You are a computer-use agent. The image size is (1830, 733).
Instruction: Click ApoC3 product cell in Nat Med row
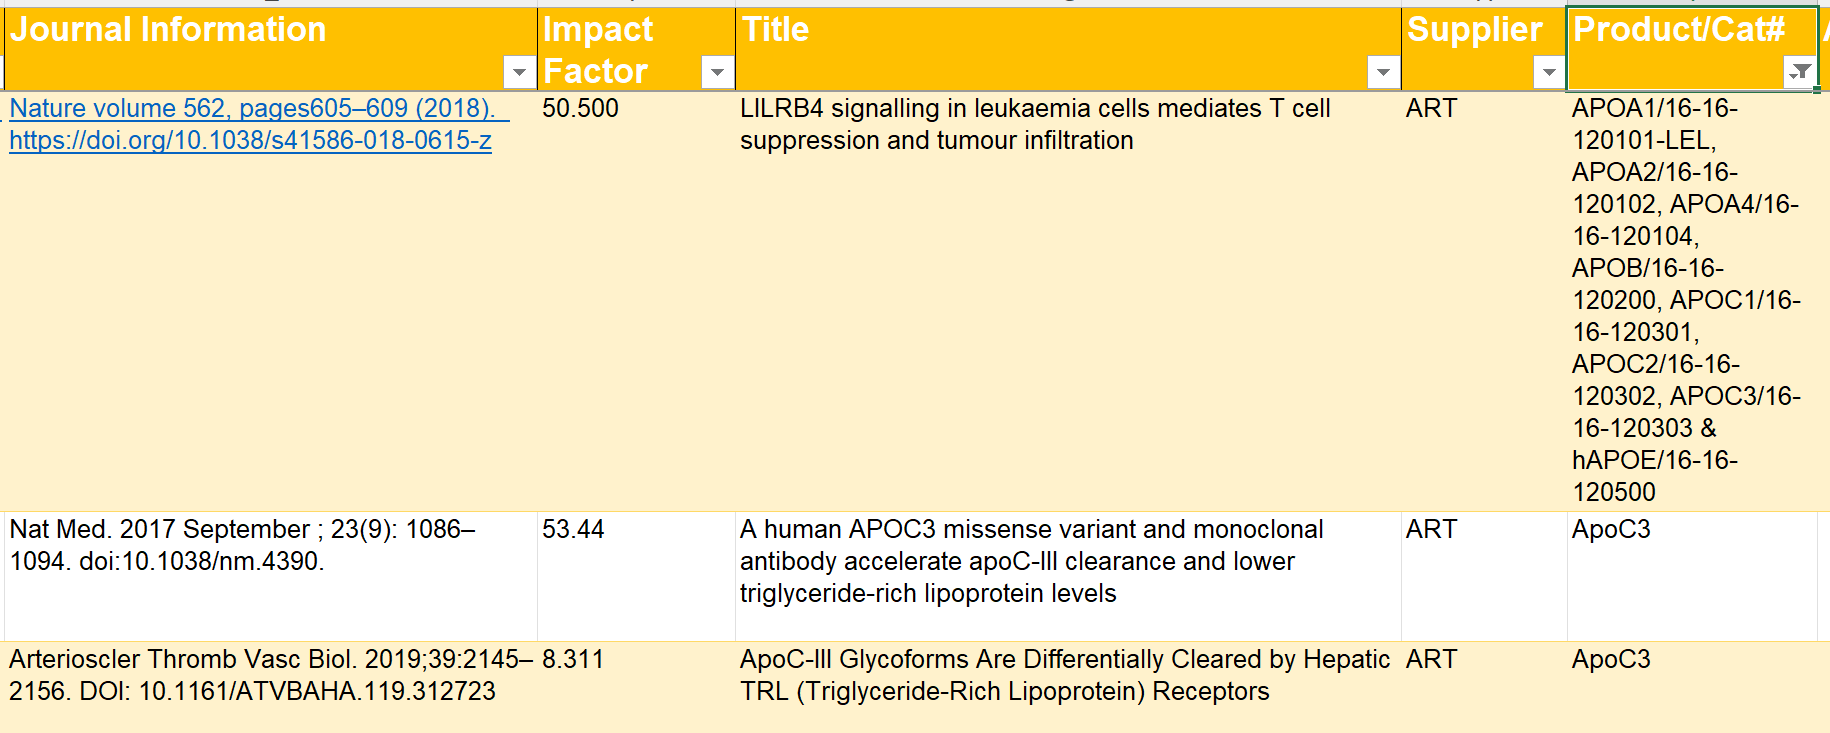[x=1690, y=575]
